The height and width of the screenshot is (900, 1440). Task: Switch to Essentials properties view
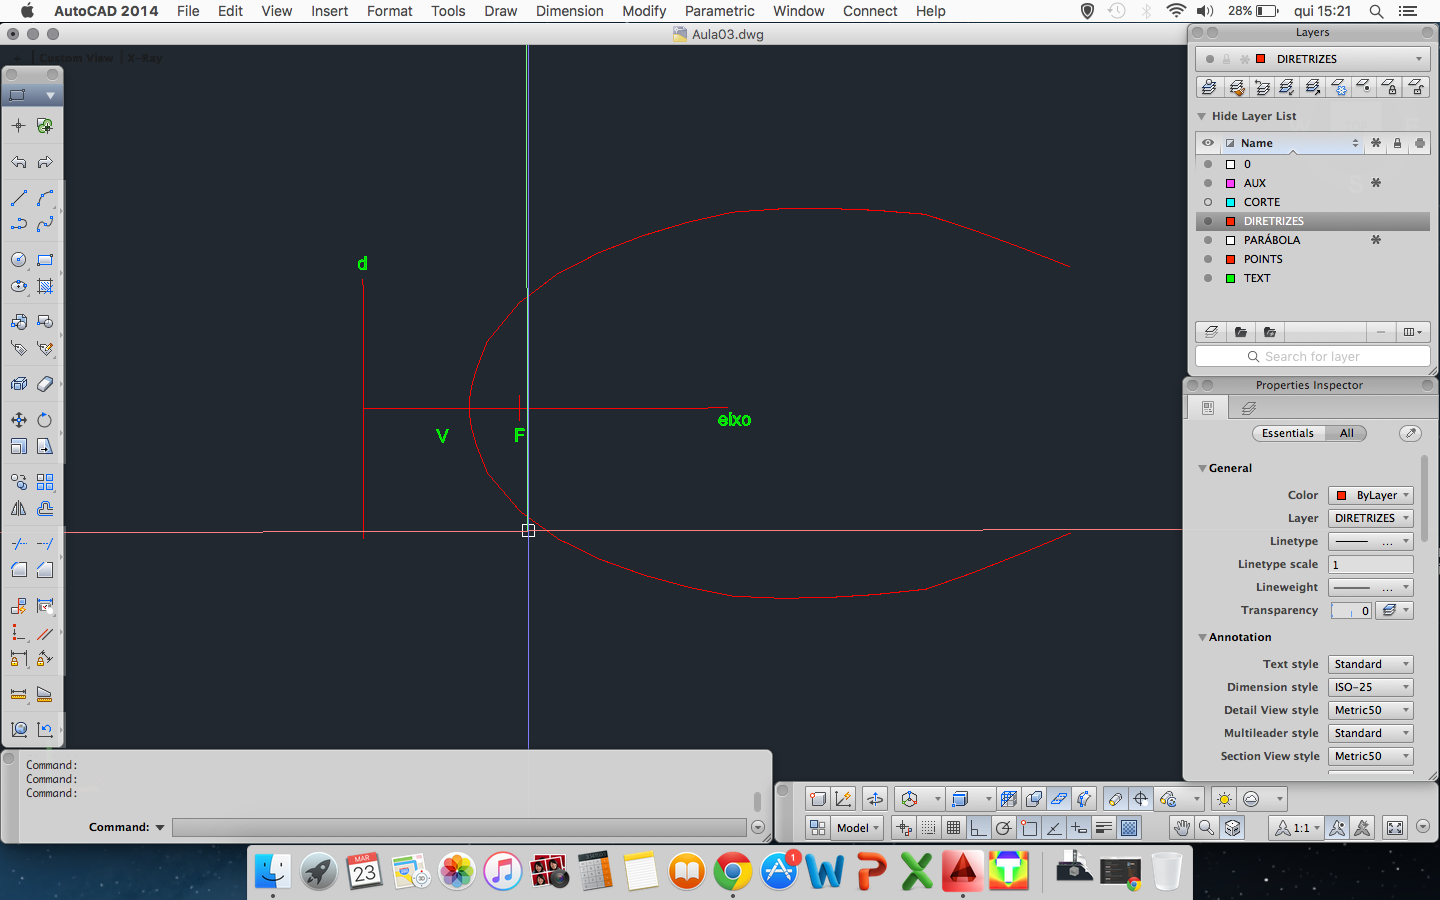click(x=1288, y=433)
